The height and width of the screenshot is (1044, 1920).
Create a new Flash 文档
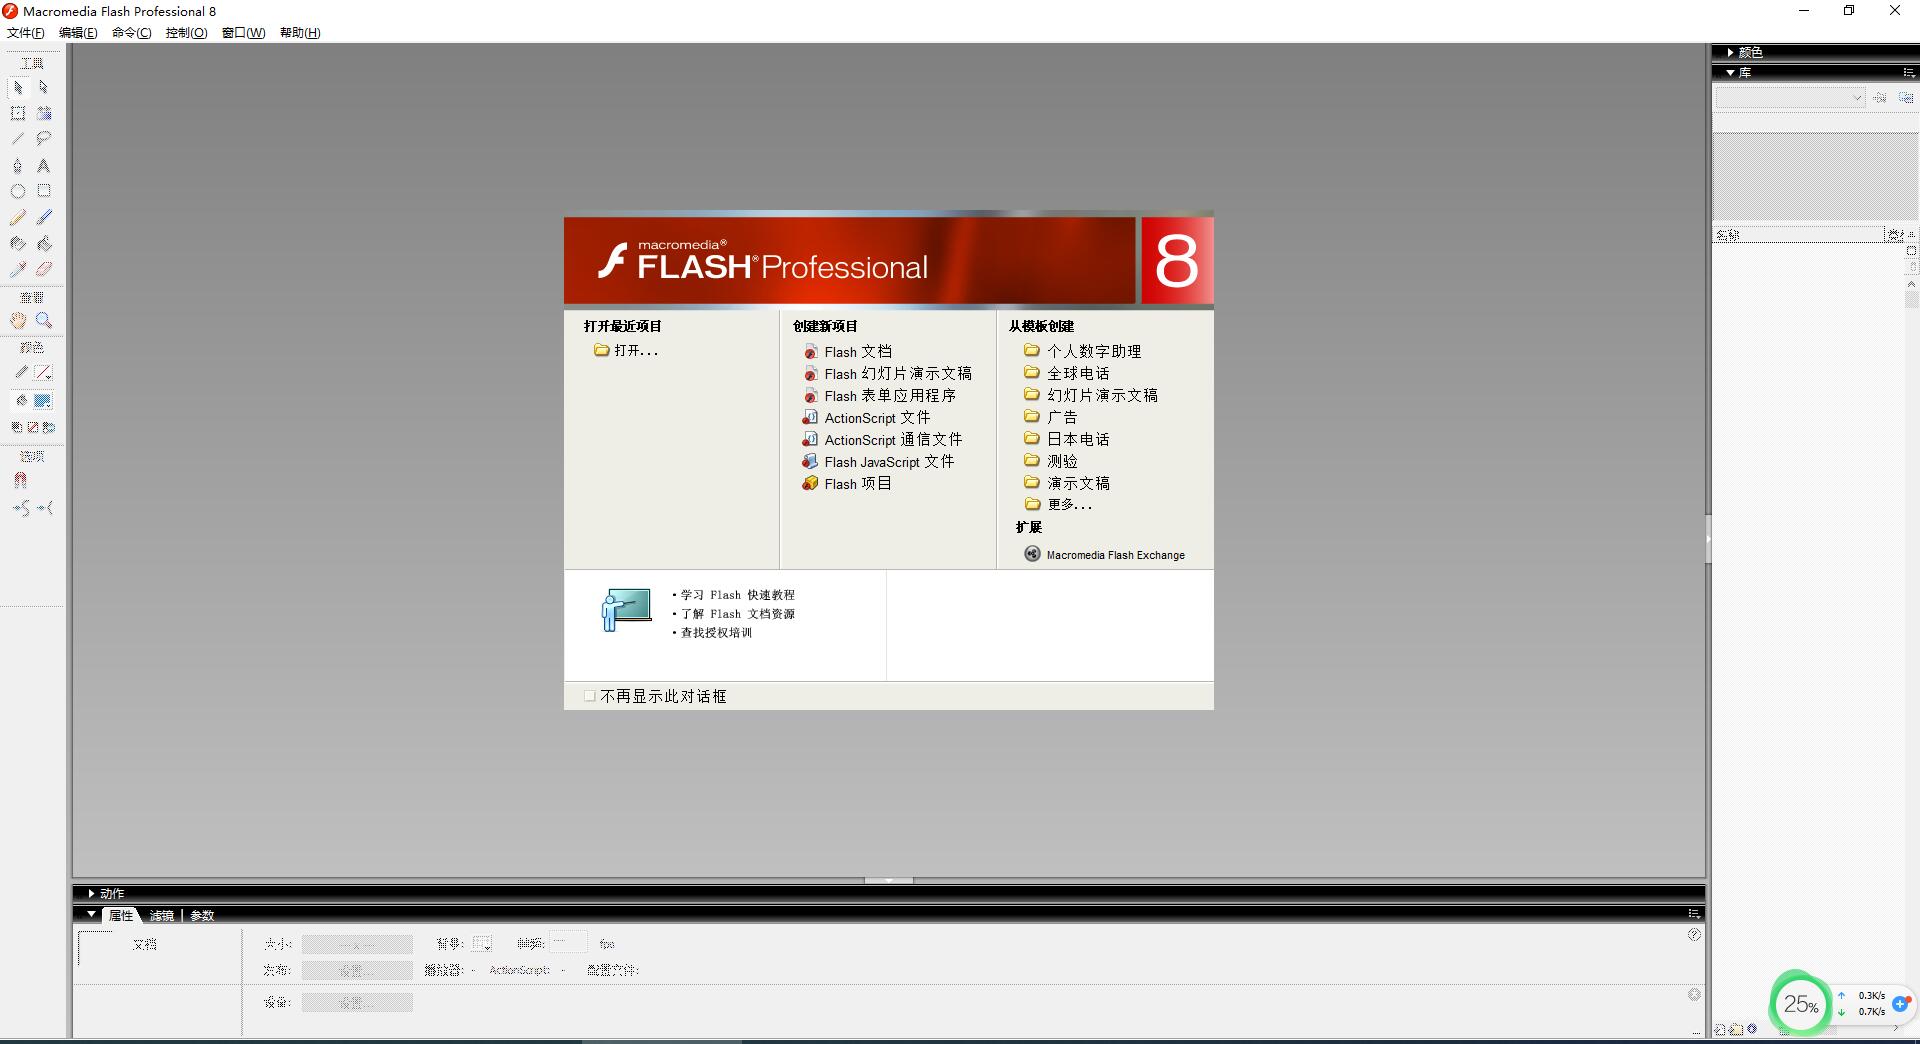tap(847, 352)
